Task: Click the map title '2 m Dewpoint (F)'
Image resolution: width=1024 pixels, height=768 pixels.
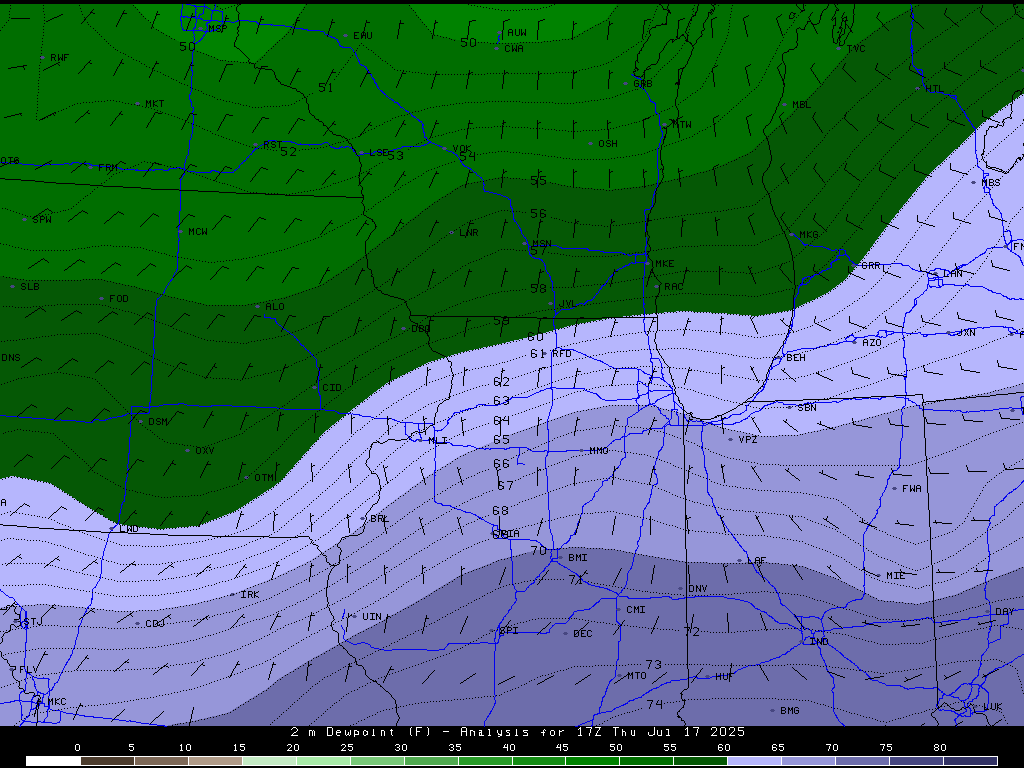Action: point(361,732)
